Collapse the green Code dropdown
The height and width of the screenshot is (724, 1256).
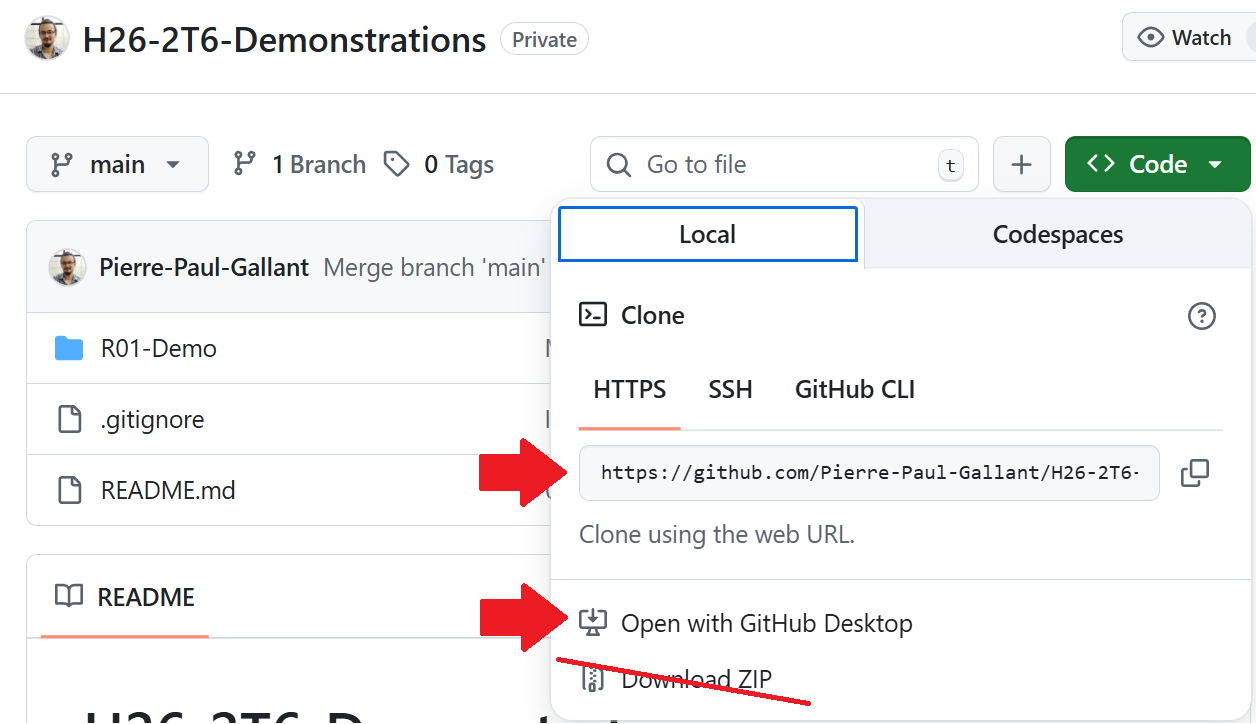click(1157, 164)
